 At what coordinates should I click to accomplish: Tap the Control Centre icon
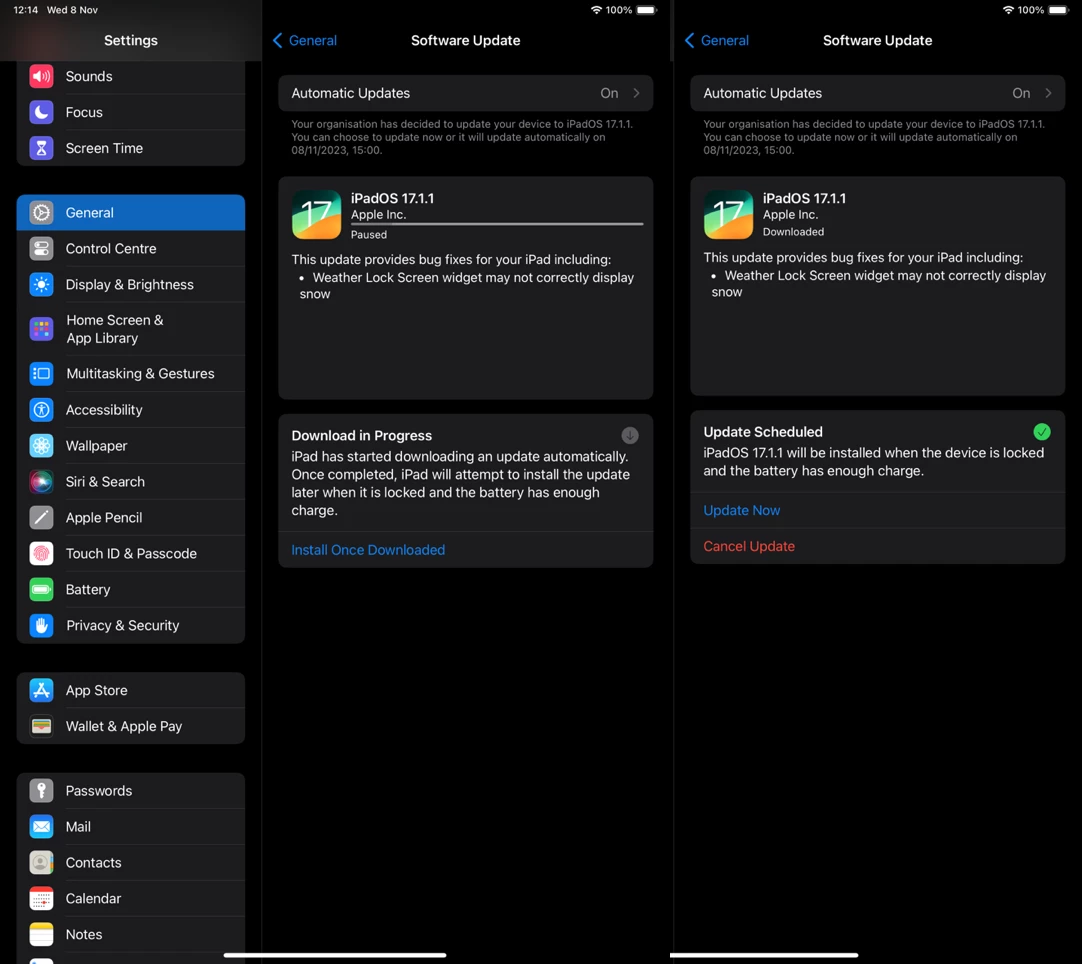41,248
